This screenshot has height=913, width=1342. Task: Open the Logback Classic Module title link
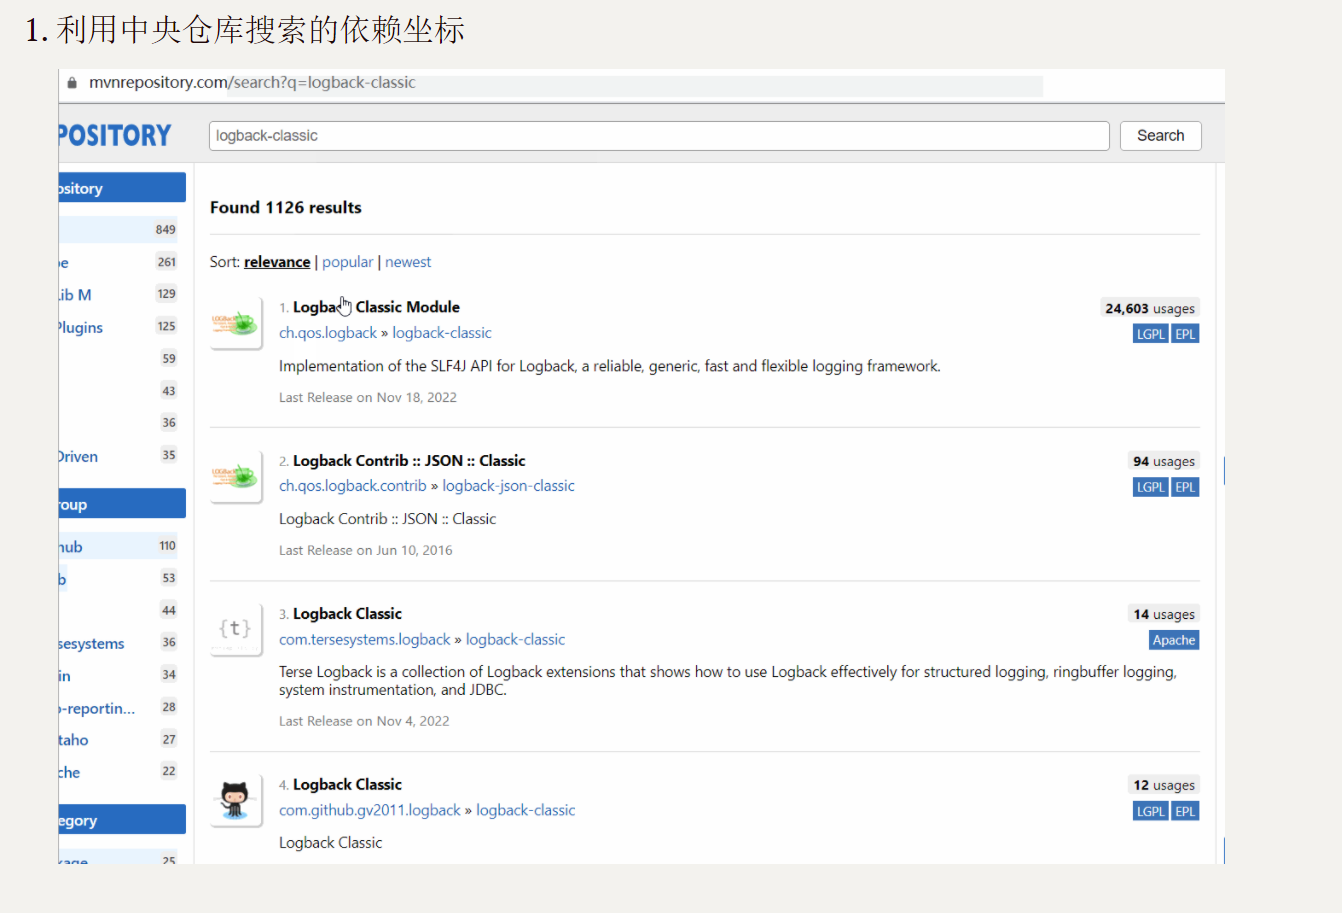click(376, 307)
